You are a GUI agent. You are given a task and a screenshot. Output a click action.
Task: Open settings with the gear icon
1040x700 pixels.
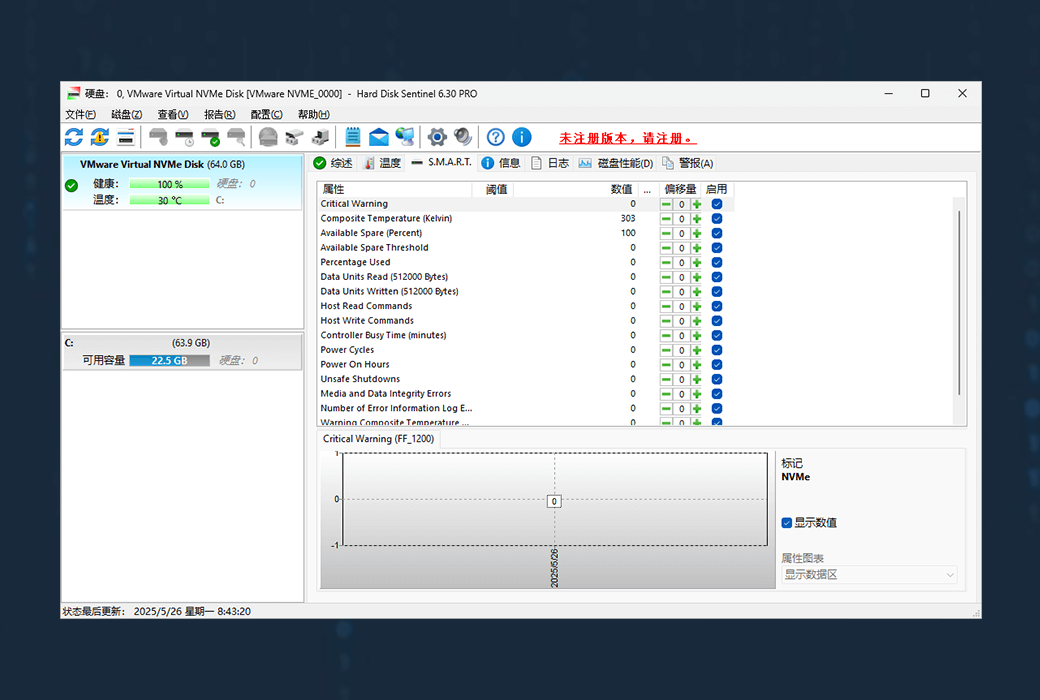(x=437, y=137)
